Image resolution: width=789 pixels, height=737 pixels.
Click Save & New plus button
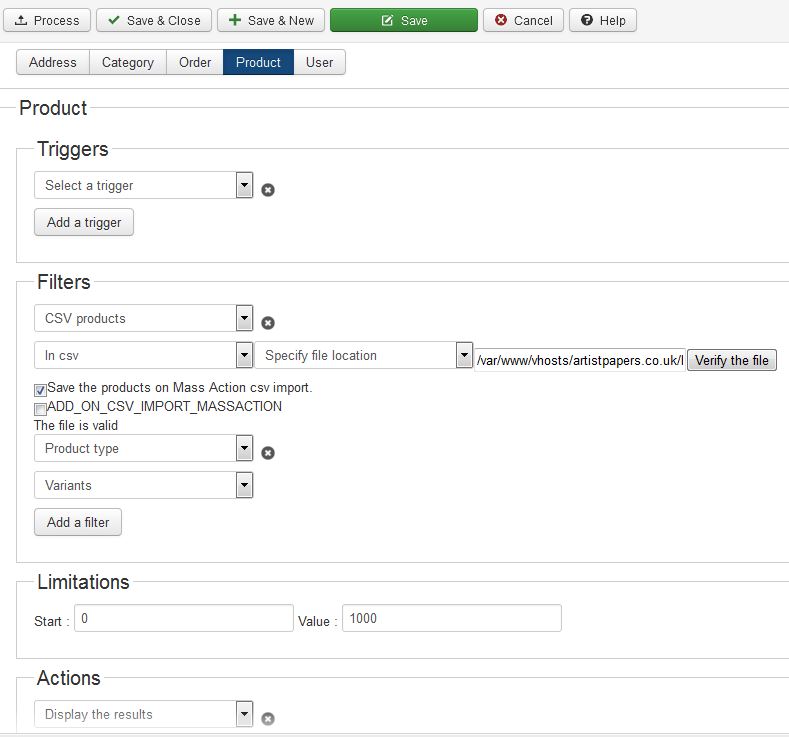point(271,21)
